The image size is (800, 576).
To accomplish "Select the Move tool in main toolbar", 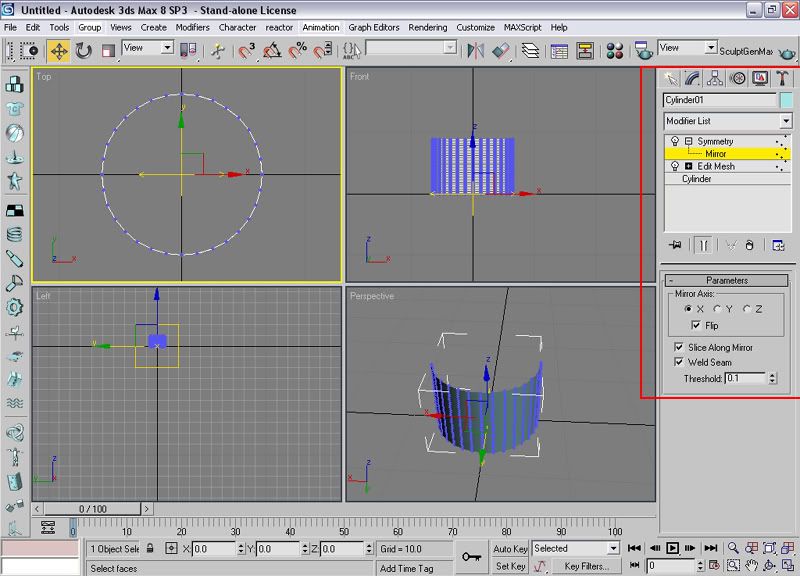I will 59,51.
